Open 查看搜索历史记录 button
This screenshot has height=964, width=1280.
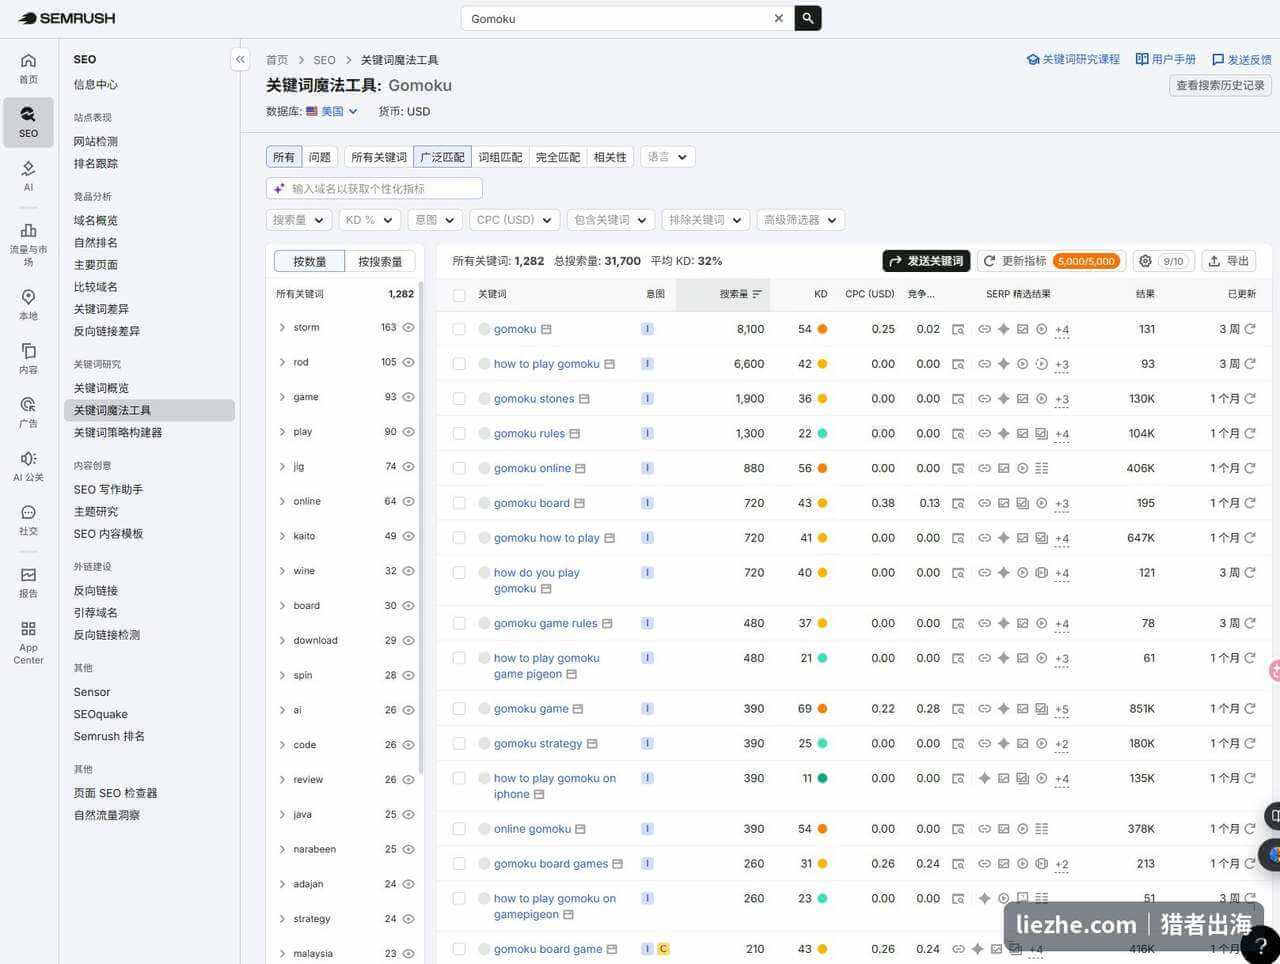point(1220,85)
